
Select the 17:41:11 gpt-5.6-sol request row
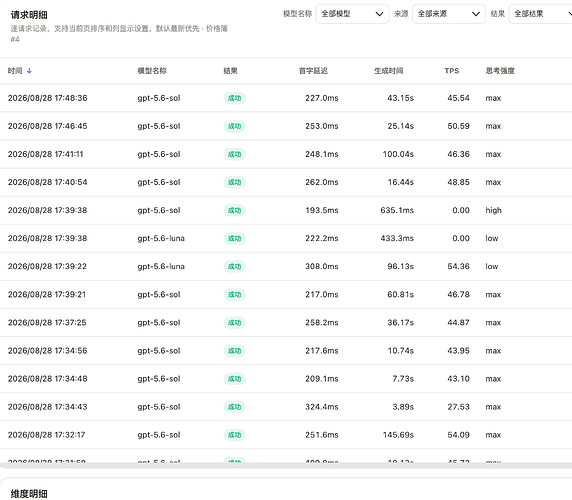286,154
